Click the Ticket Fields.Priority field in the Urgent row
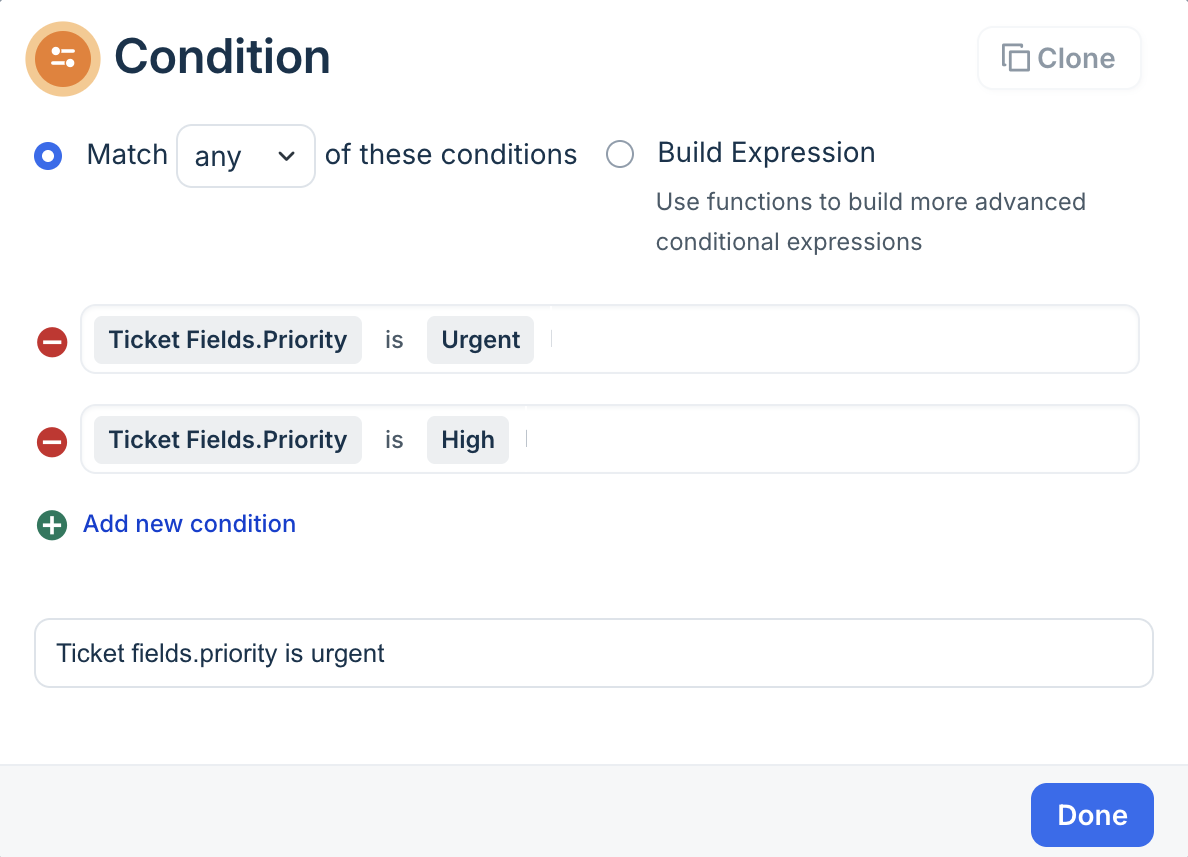The width and height of the screenshot is (1188, 857). click(228, 340)
